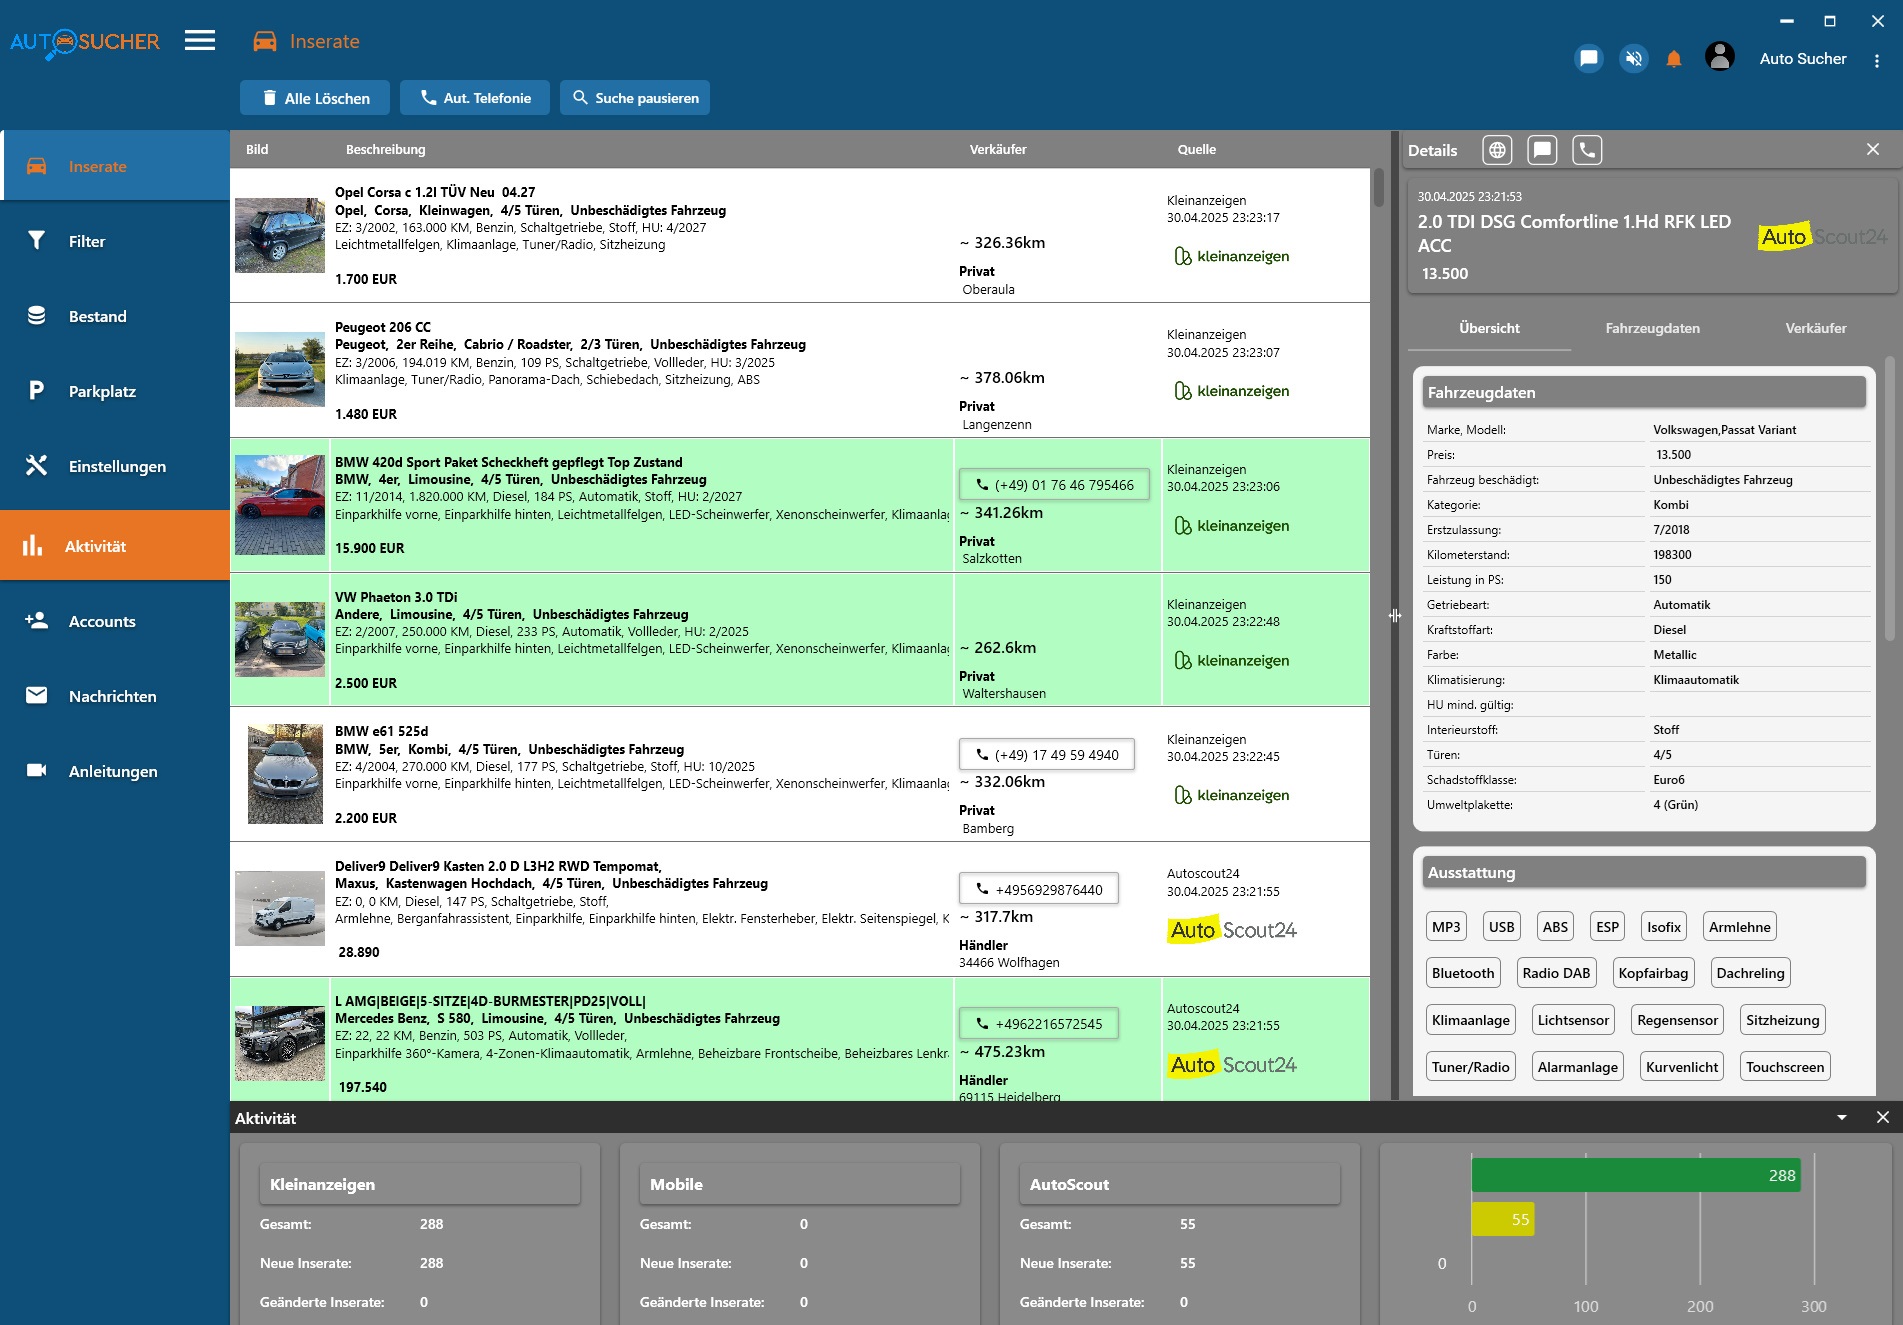
Task: Select the BMW e61 525d listing title
Action: (x=381, y=731)
